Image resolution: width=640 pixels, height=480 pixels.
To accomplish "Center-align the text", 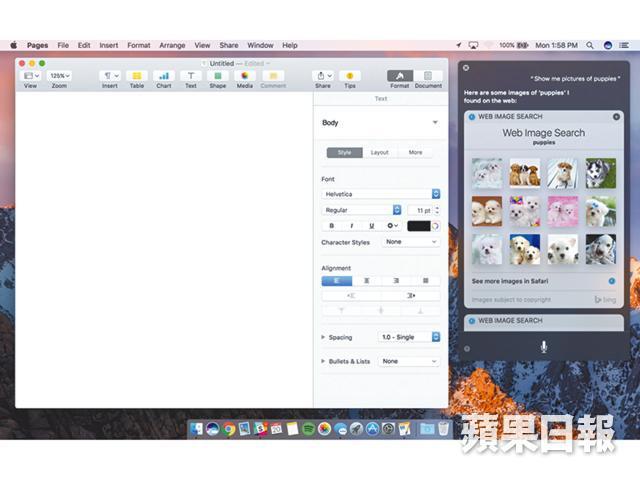I will pyautogui.click(x=367, y=281).
